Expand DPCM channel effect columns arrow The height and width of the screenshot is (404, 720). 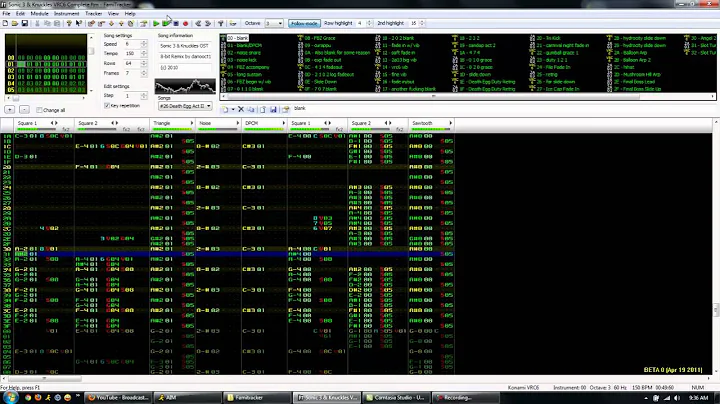coord(283,123)
